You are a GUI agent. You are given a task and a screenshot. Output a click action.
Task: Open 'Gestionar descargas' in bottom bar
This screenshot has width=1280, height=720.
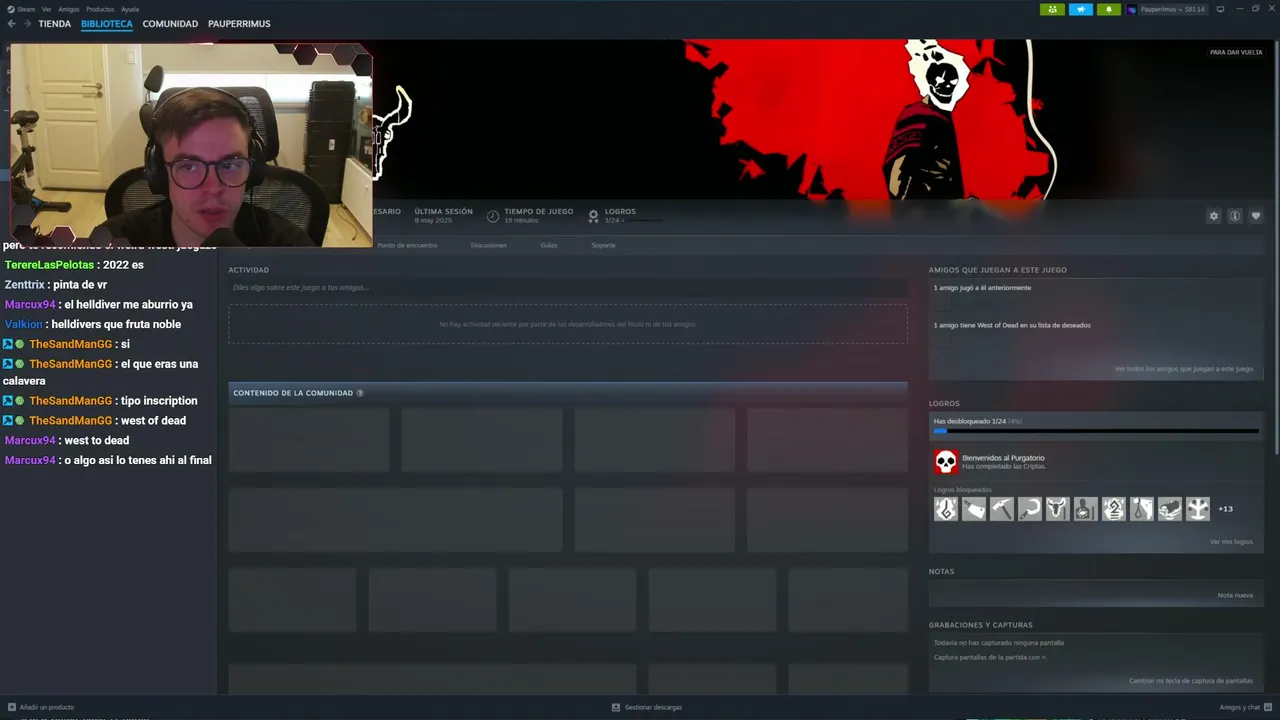click(647, 707)
